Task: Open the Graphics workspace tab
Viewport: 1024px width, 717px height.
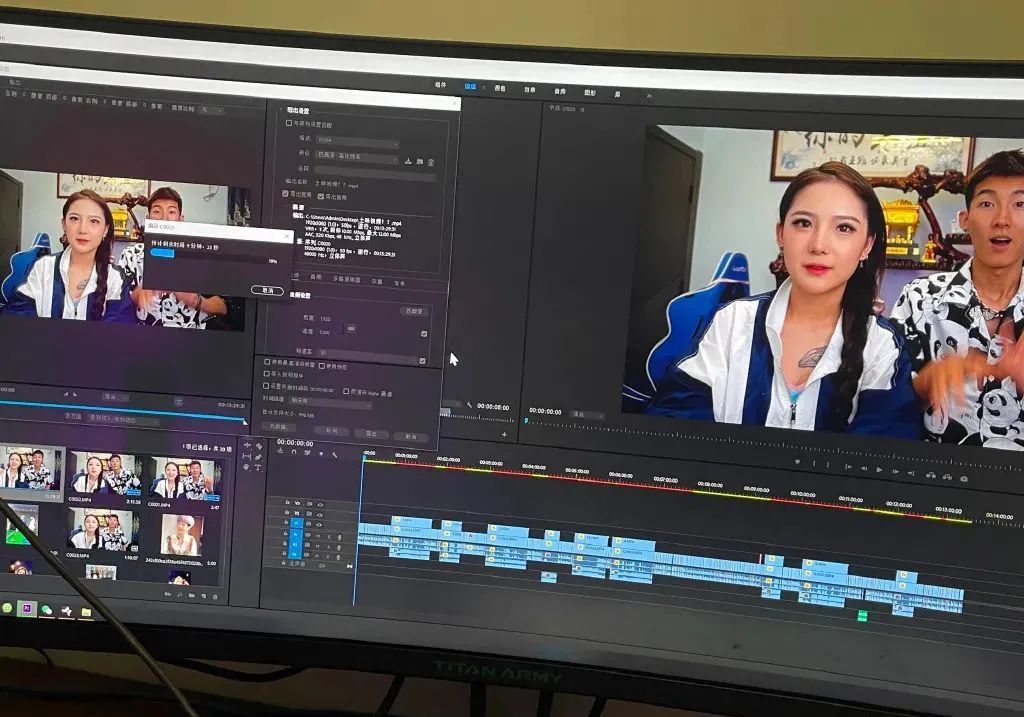Action: 590,93
